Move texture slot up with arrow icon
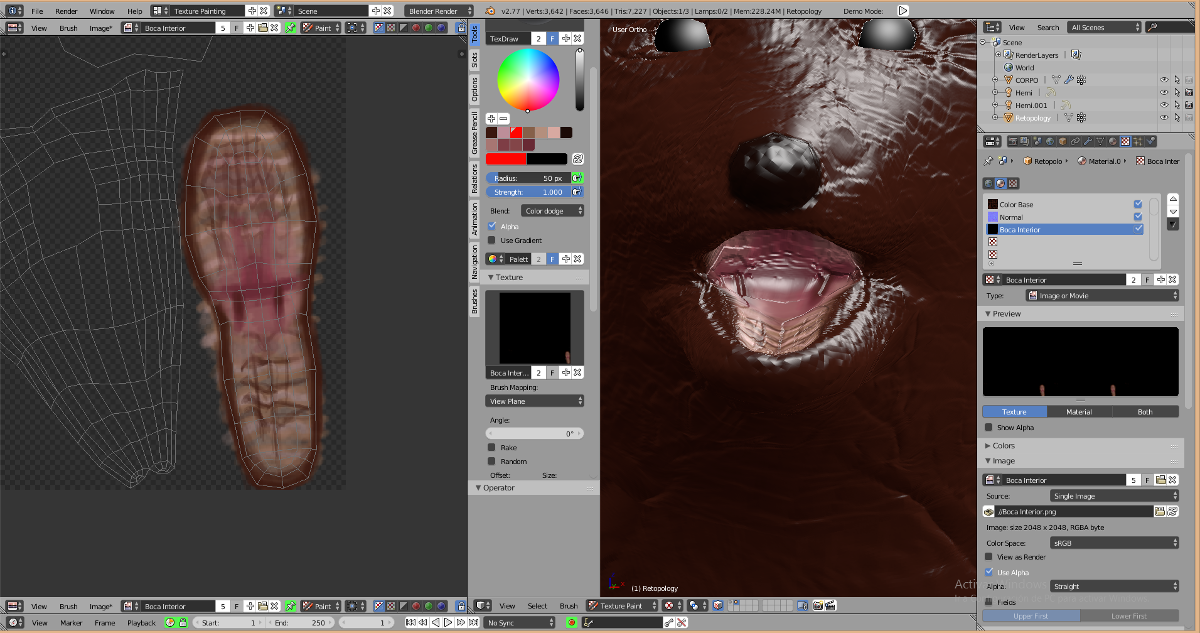Screen dimensions: 1200x633 [x=1173, y=197]
